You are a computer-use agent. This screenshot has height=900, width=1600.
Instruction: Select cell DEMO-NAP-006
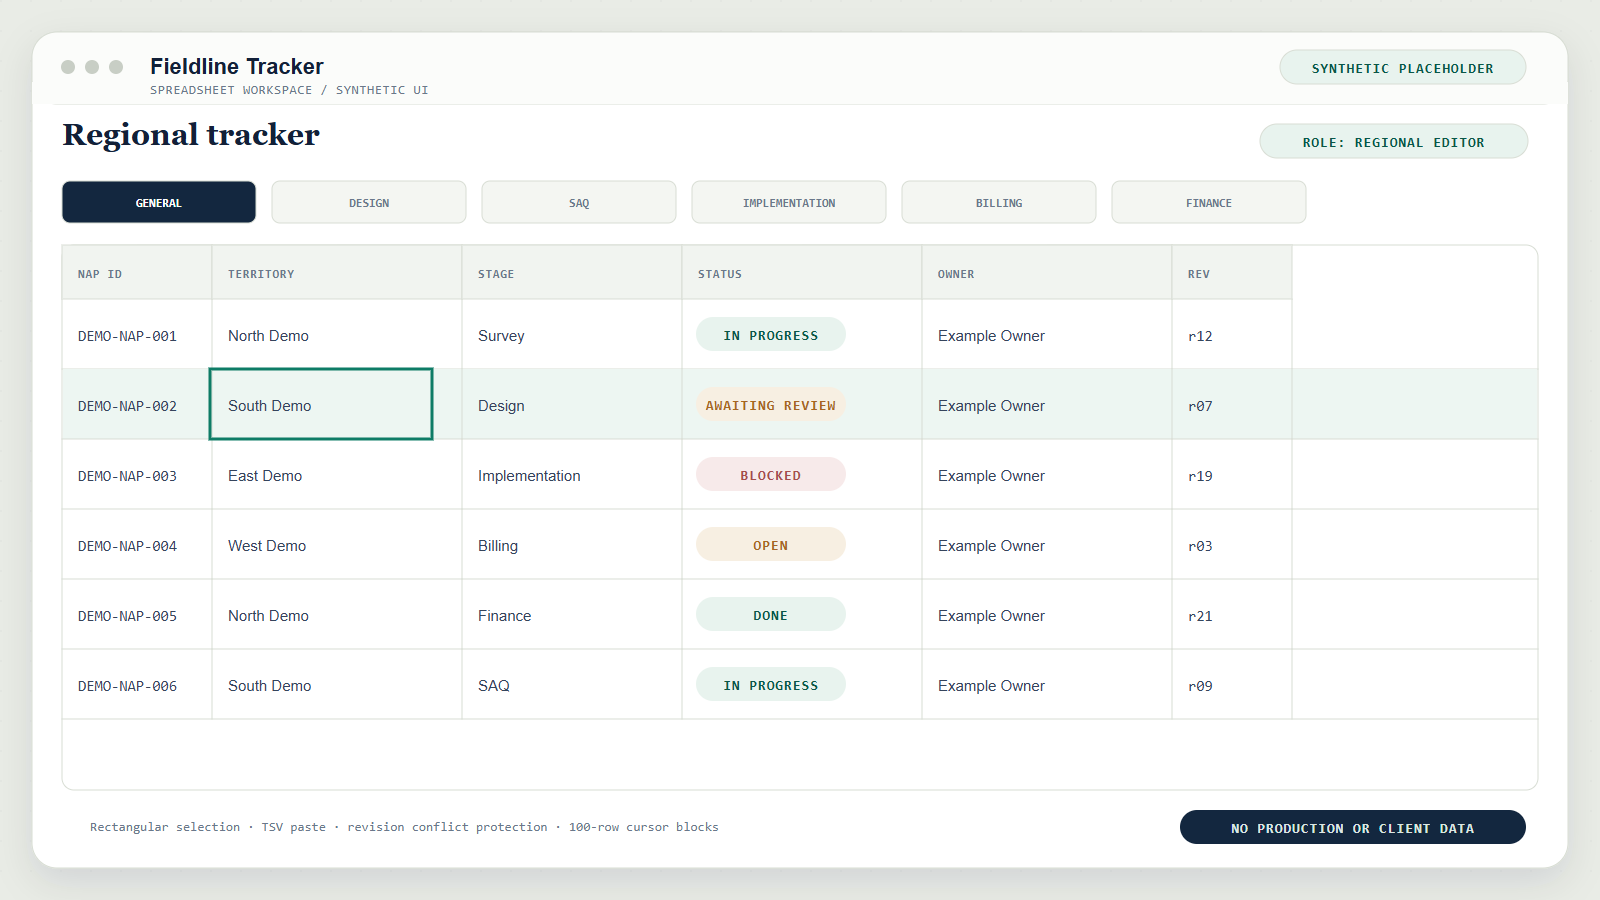(137, 685)
